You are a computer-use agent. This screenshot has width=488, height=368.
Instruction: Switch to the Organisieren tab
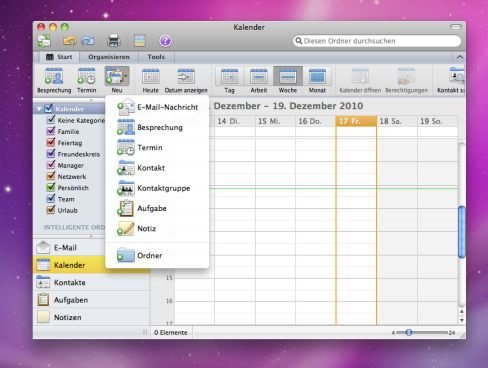[x=109, y=57]
